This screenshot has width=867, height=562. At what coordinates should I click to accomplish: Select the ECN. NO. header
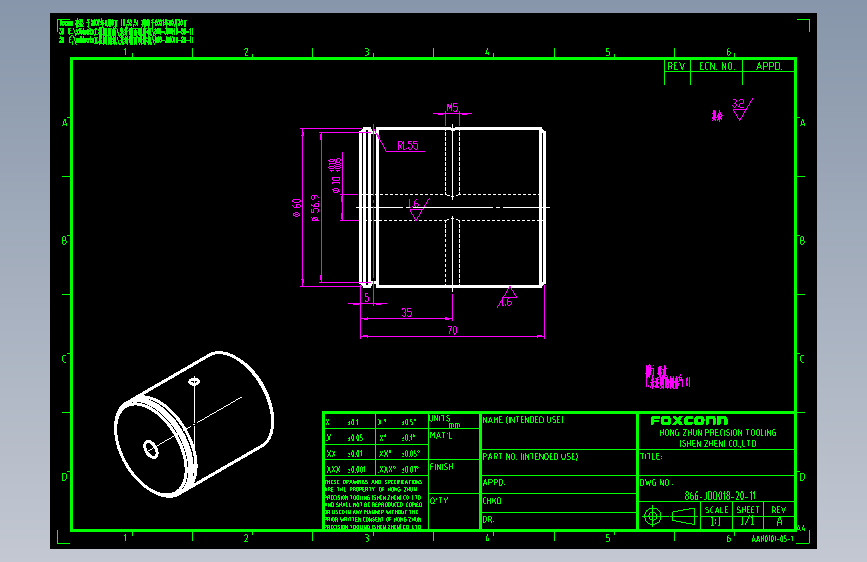[x=717, y=66]
